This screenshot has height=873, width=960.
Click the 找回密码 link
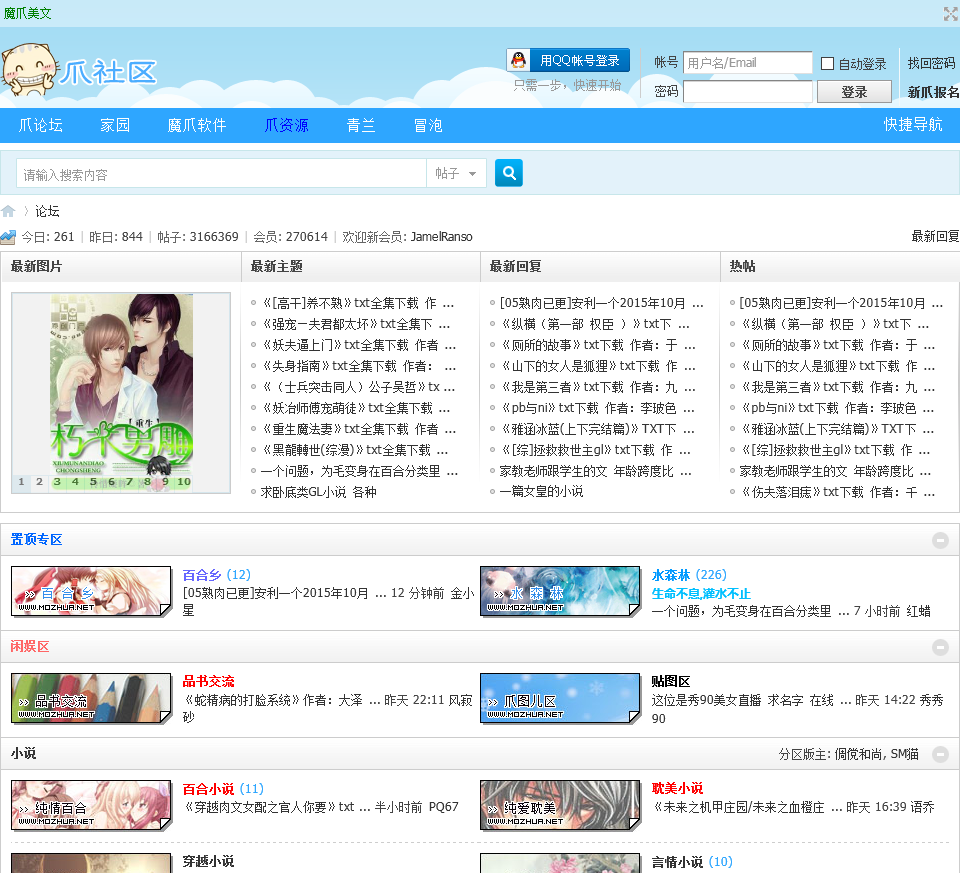[931, 63]
